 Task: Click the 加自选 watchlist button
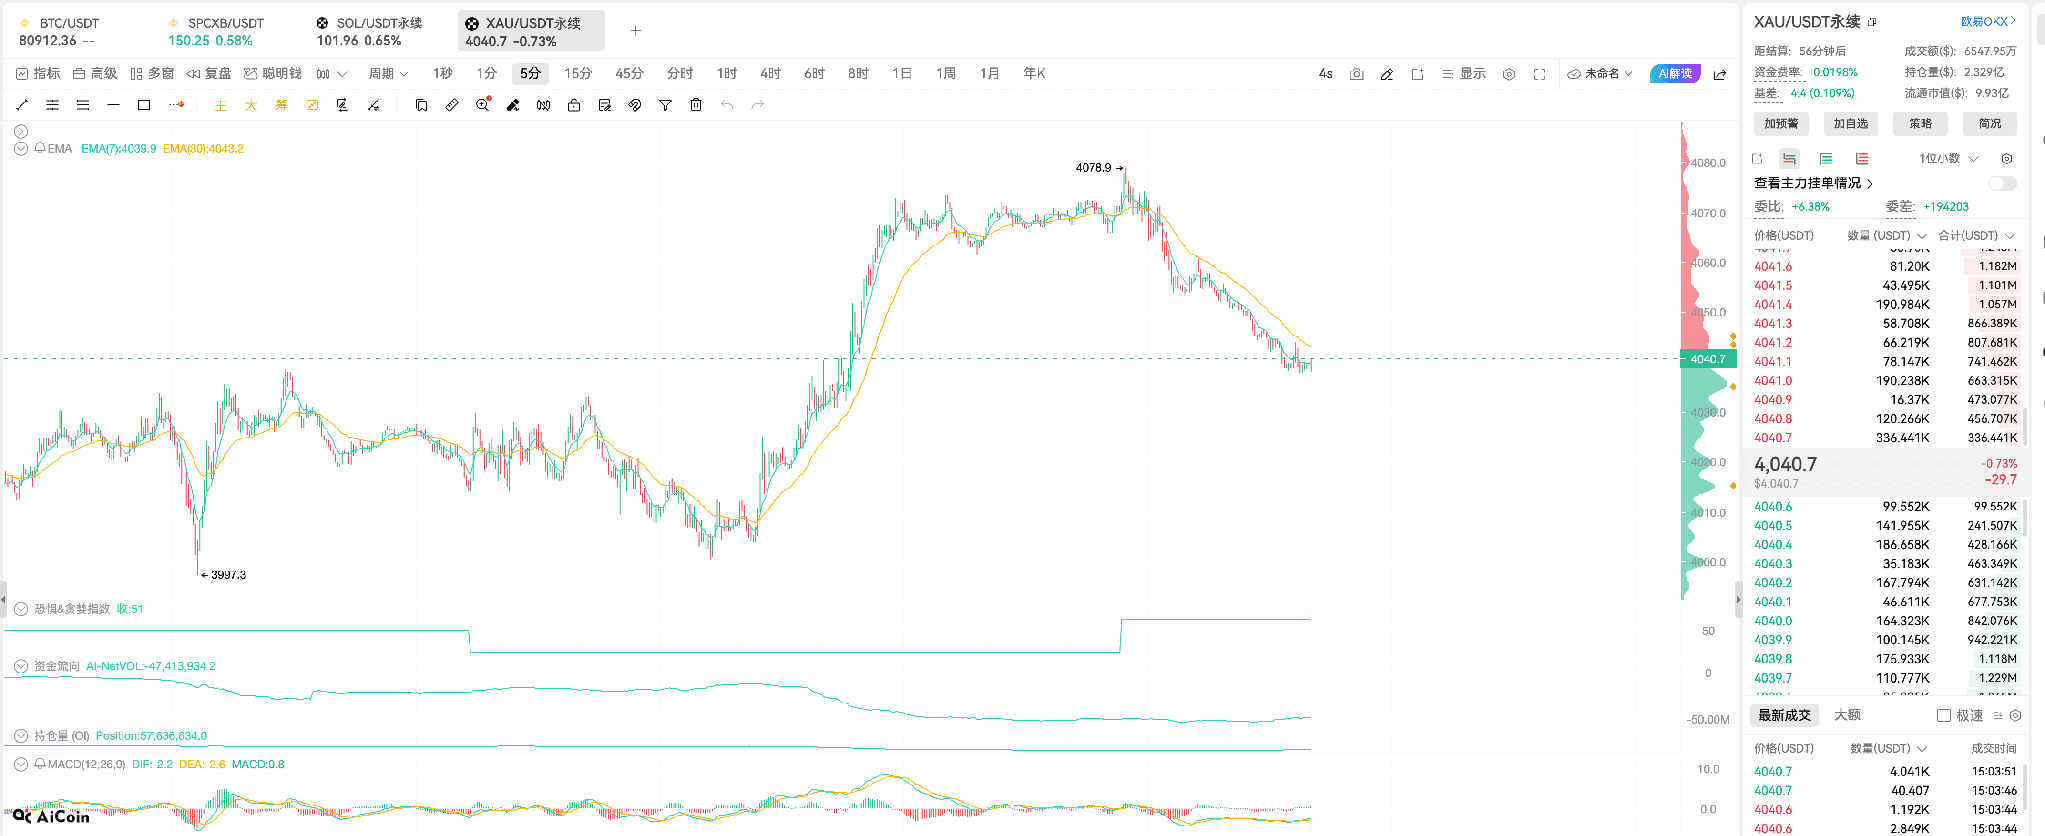(x=1850, y=124)
